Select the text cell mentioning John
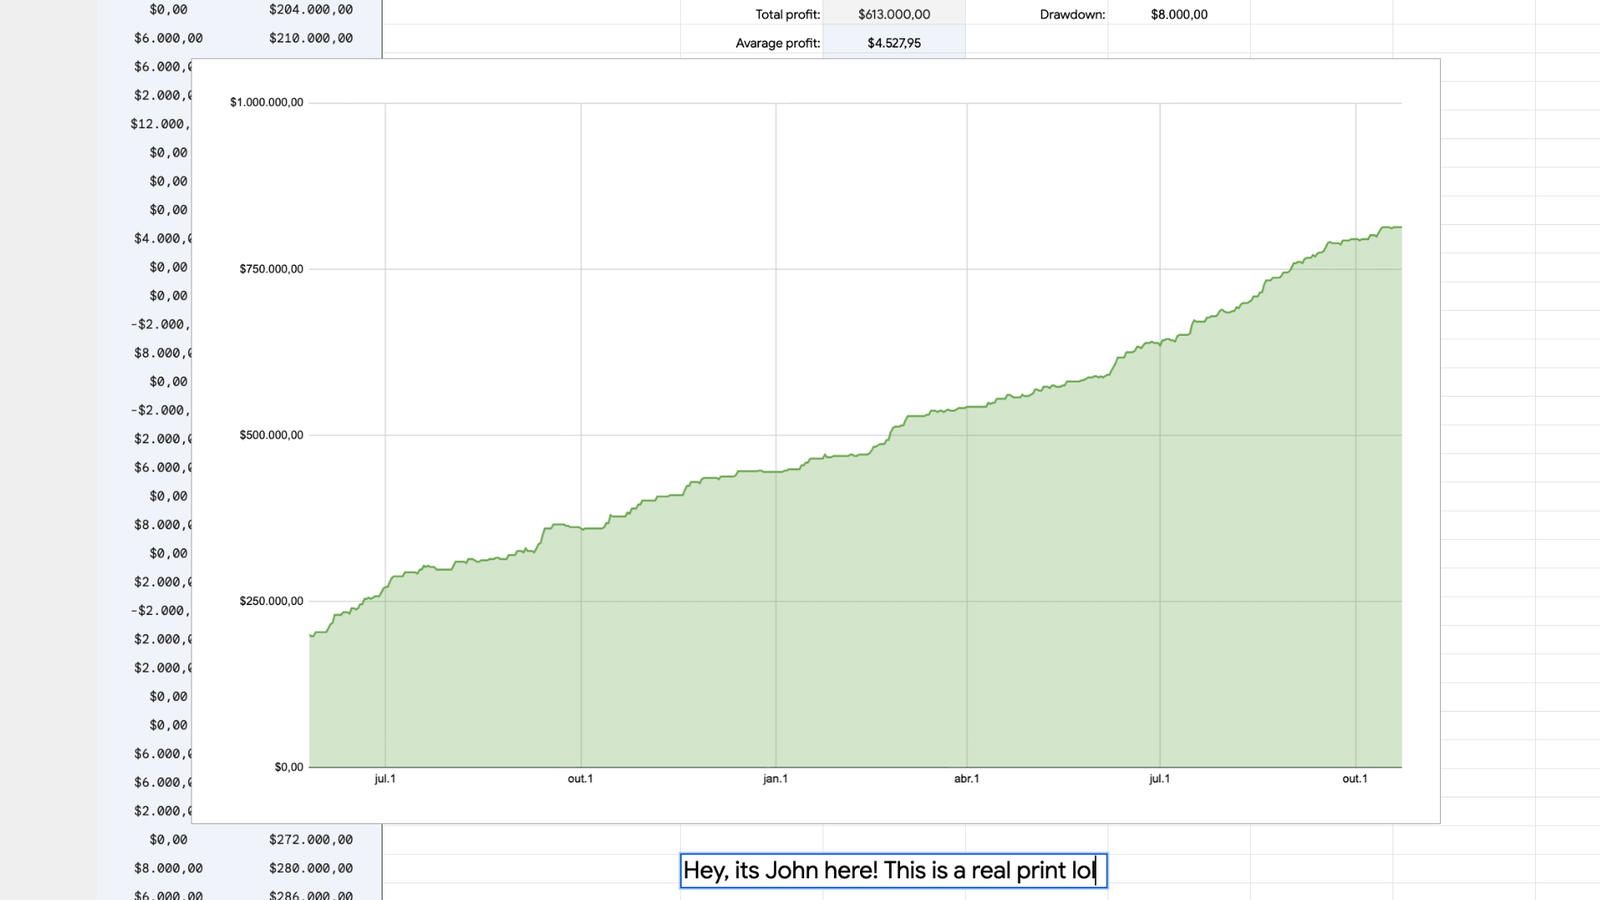 pyautogui.click(x=892, y=870)
